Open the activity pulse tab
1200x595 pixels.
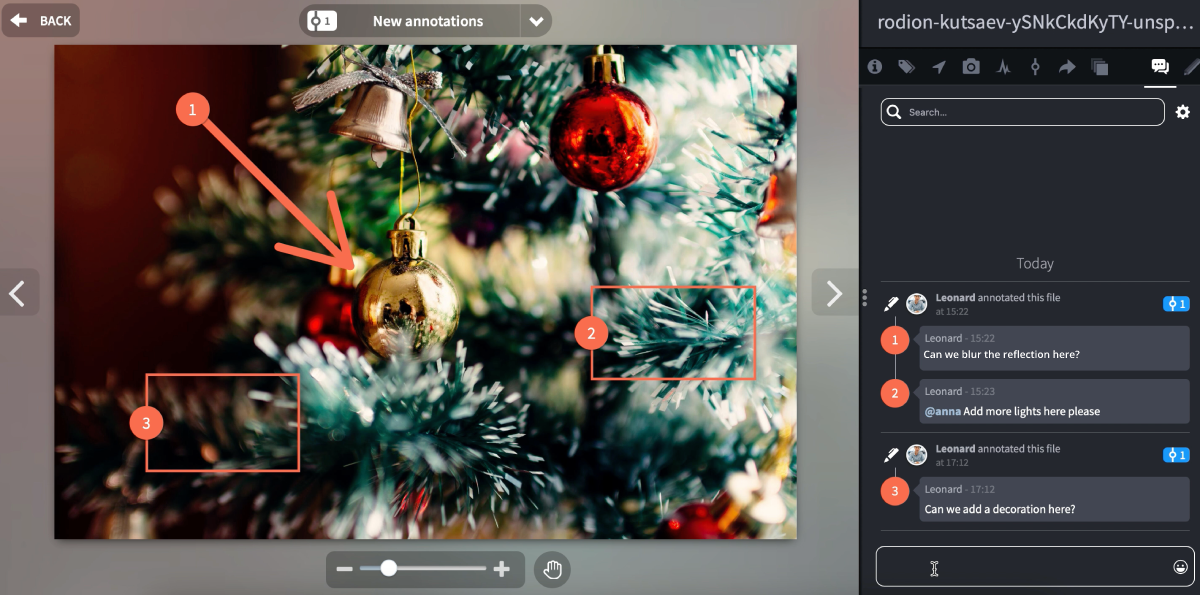(1003, 67)
